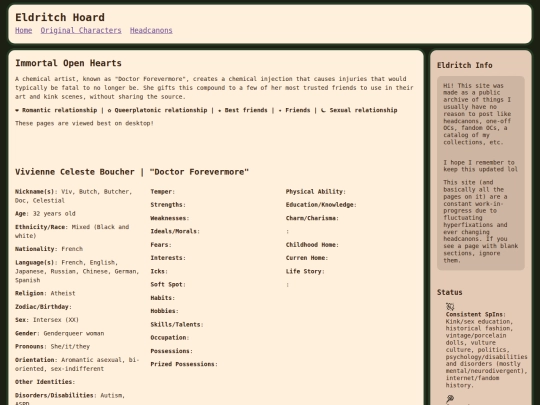Click the Orientation label
This screenshot has width=540, height=405.
click(x=36, y=360)
